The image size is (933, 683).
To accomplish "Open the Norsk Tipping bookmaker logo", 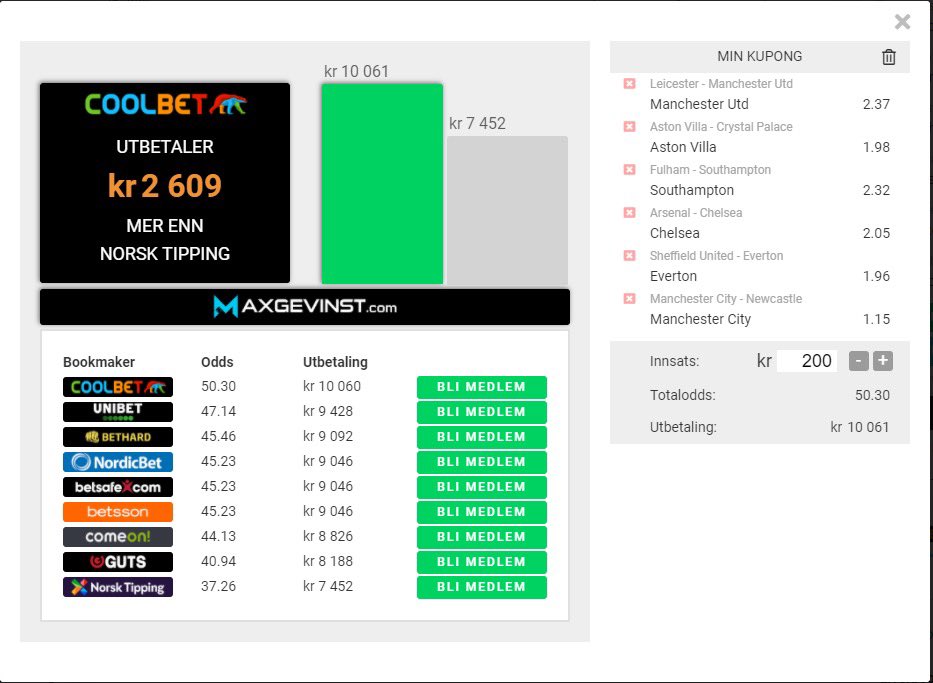I will [118, 587].
